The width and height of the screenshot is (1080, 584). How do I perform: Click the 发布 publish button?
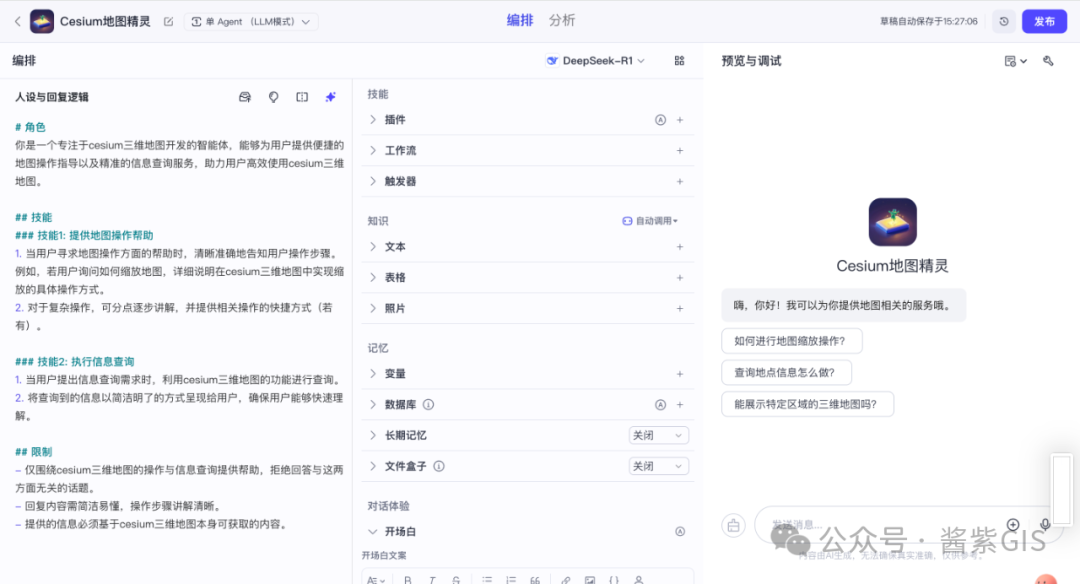[1044, 21]
